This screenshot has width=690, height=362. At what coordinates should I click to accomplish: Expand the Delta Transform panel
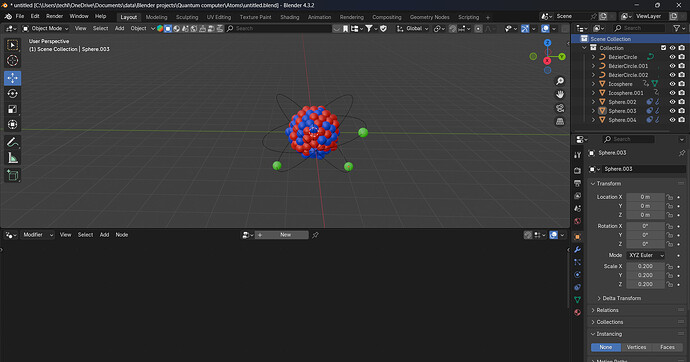tap(621, 298)
